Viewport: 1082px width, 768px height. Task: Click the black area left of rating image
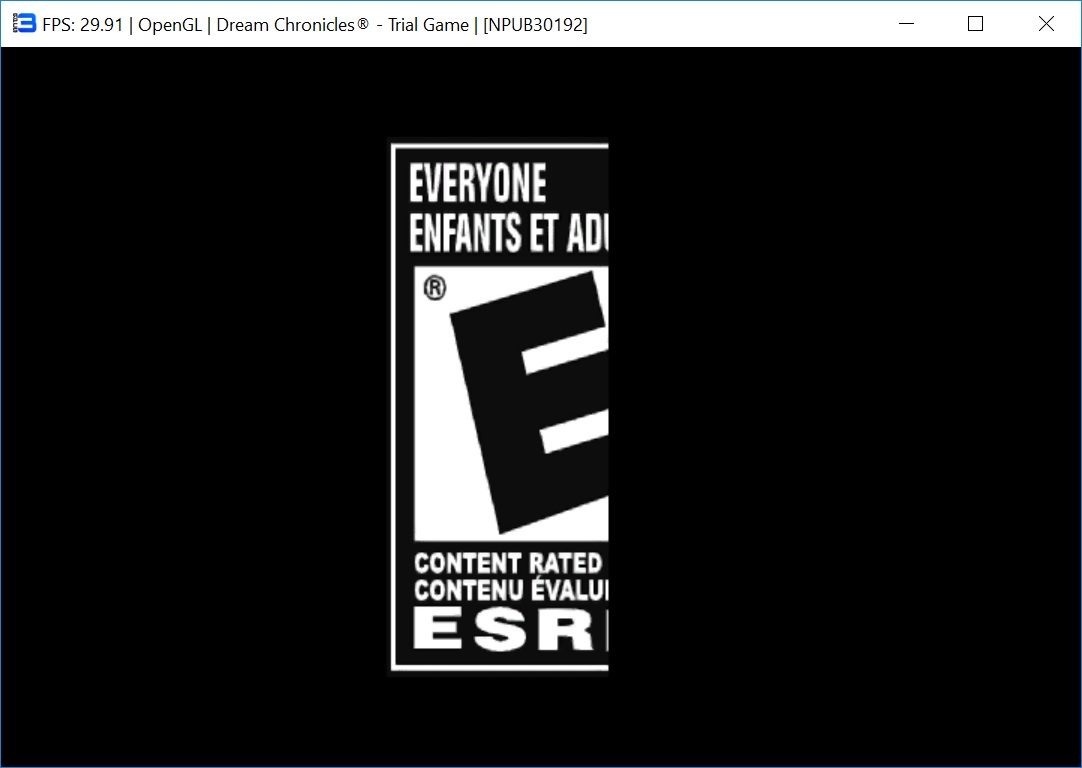[200, 400]
